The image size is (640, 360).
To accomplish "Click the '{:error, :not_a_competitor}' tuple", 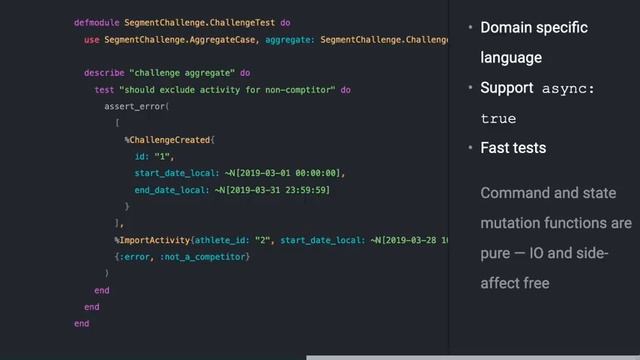I will pos(182,257).
